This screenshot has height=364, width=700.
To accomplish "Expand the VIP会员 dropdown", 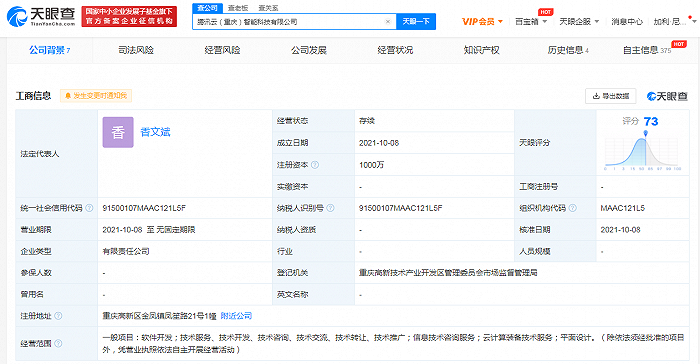I will click(x=483, y=21).
